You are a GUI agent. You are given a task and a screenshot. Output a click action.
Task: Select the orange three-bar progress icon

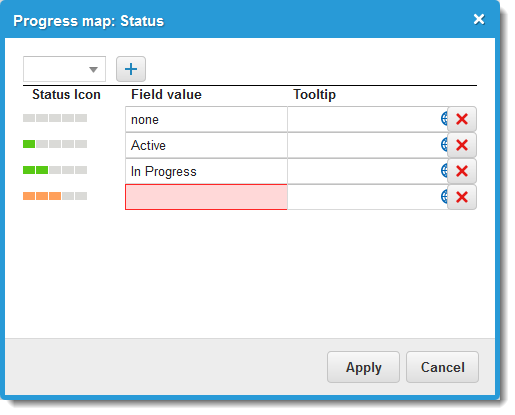click(x=55, y=196)
